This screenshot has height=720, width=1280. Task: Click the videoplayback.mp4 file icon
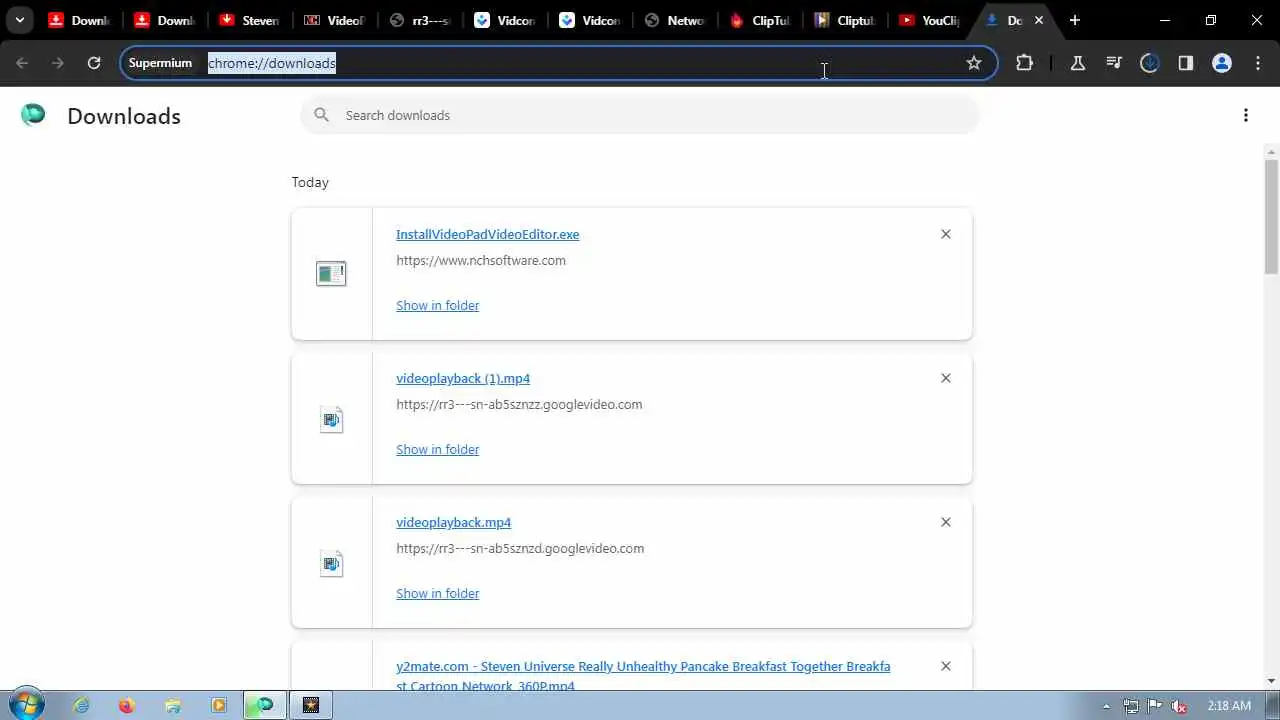(331, 563)
